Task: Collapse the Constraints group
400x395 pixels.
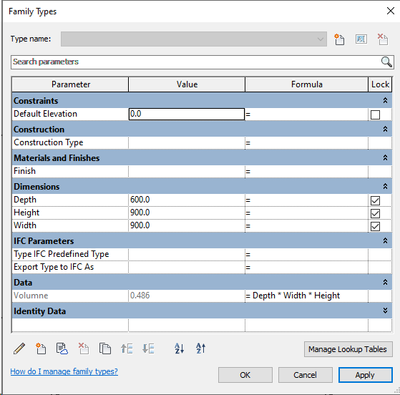Action: (x=385, y=101)
